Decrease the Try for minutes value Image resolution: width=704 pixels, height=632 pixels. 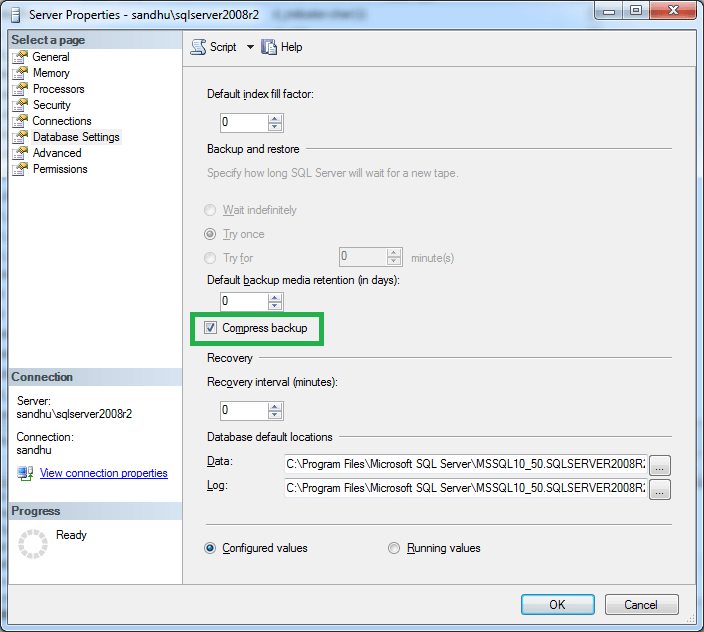[394, 261]
